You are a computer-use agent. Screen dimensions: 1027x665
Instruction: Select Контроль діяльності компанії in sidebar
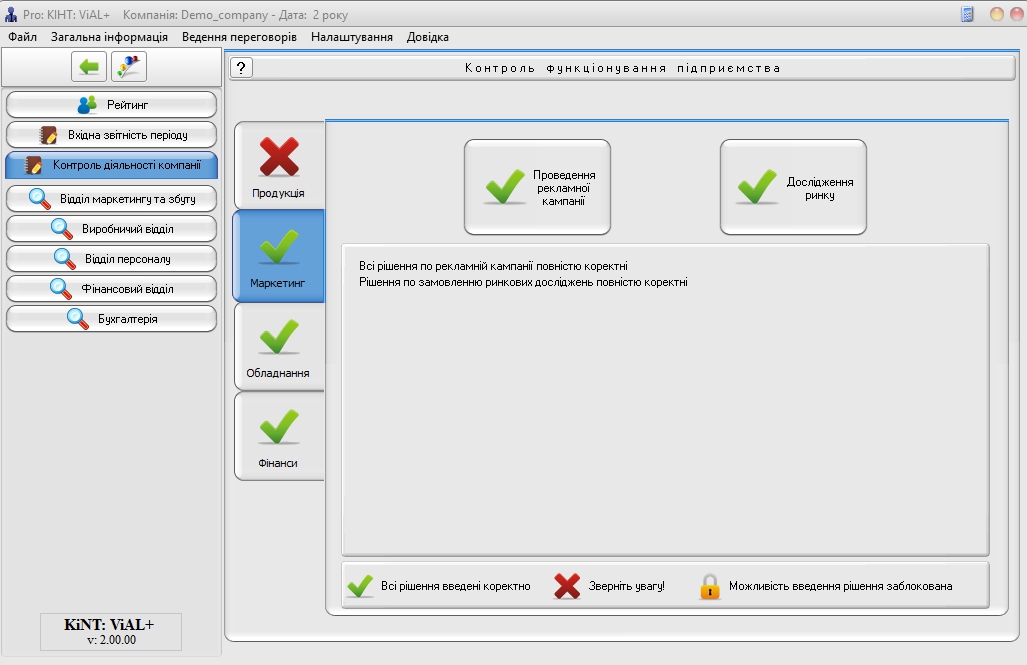[x=111, y=165]
